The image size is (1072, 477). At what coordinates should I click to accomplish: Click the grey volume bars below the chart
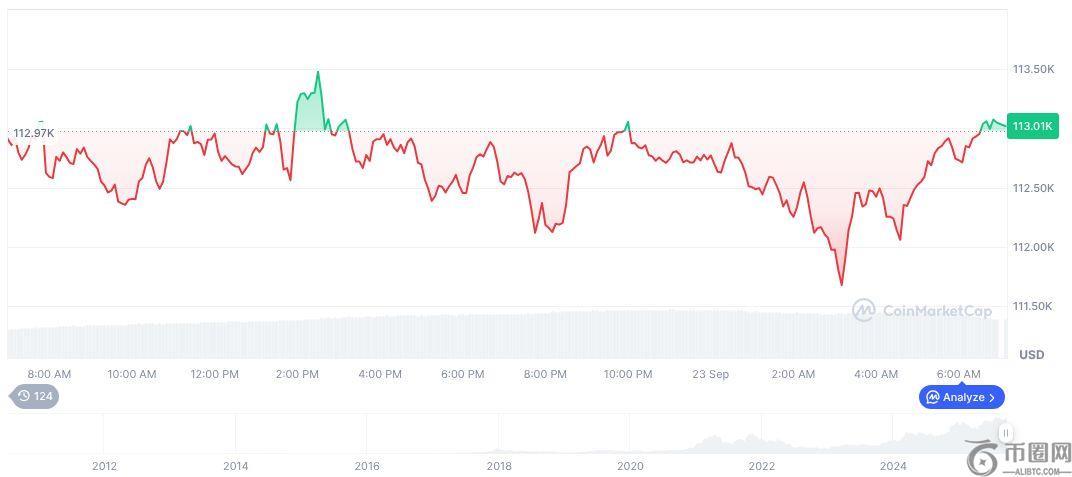pyautogui.click(x=500, y=335)
